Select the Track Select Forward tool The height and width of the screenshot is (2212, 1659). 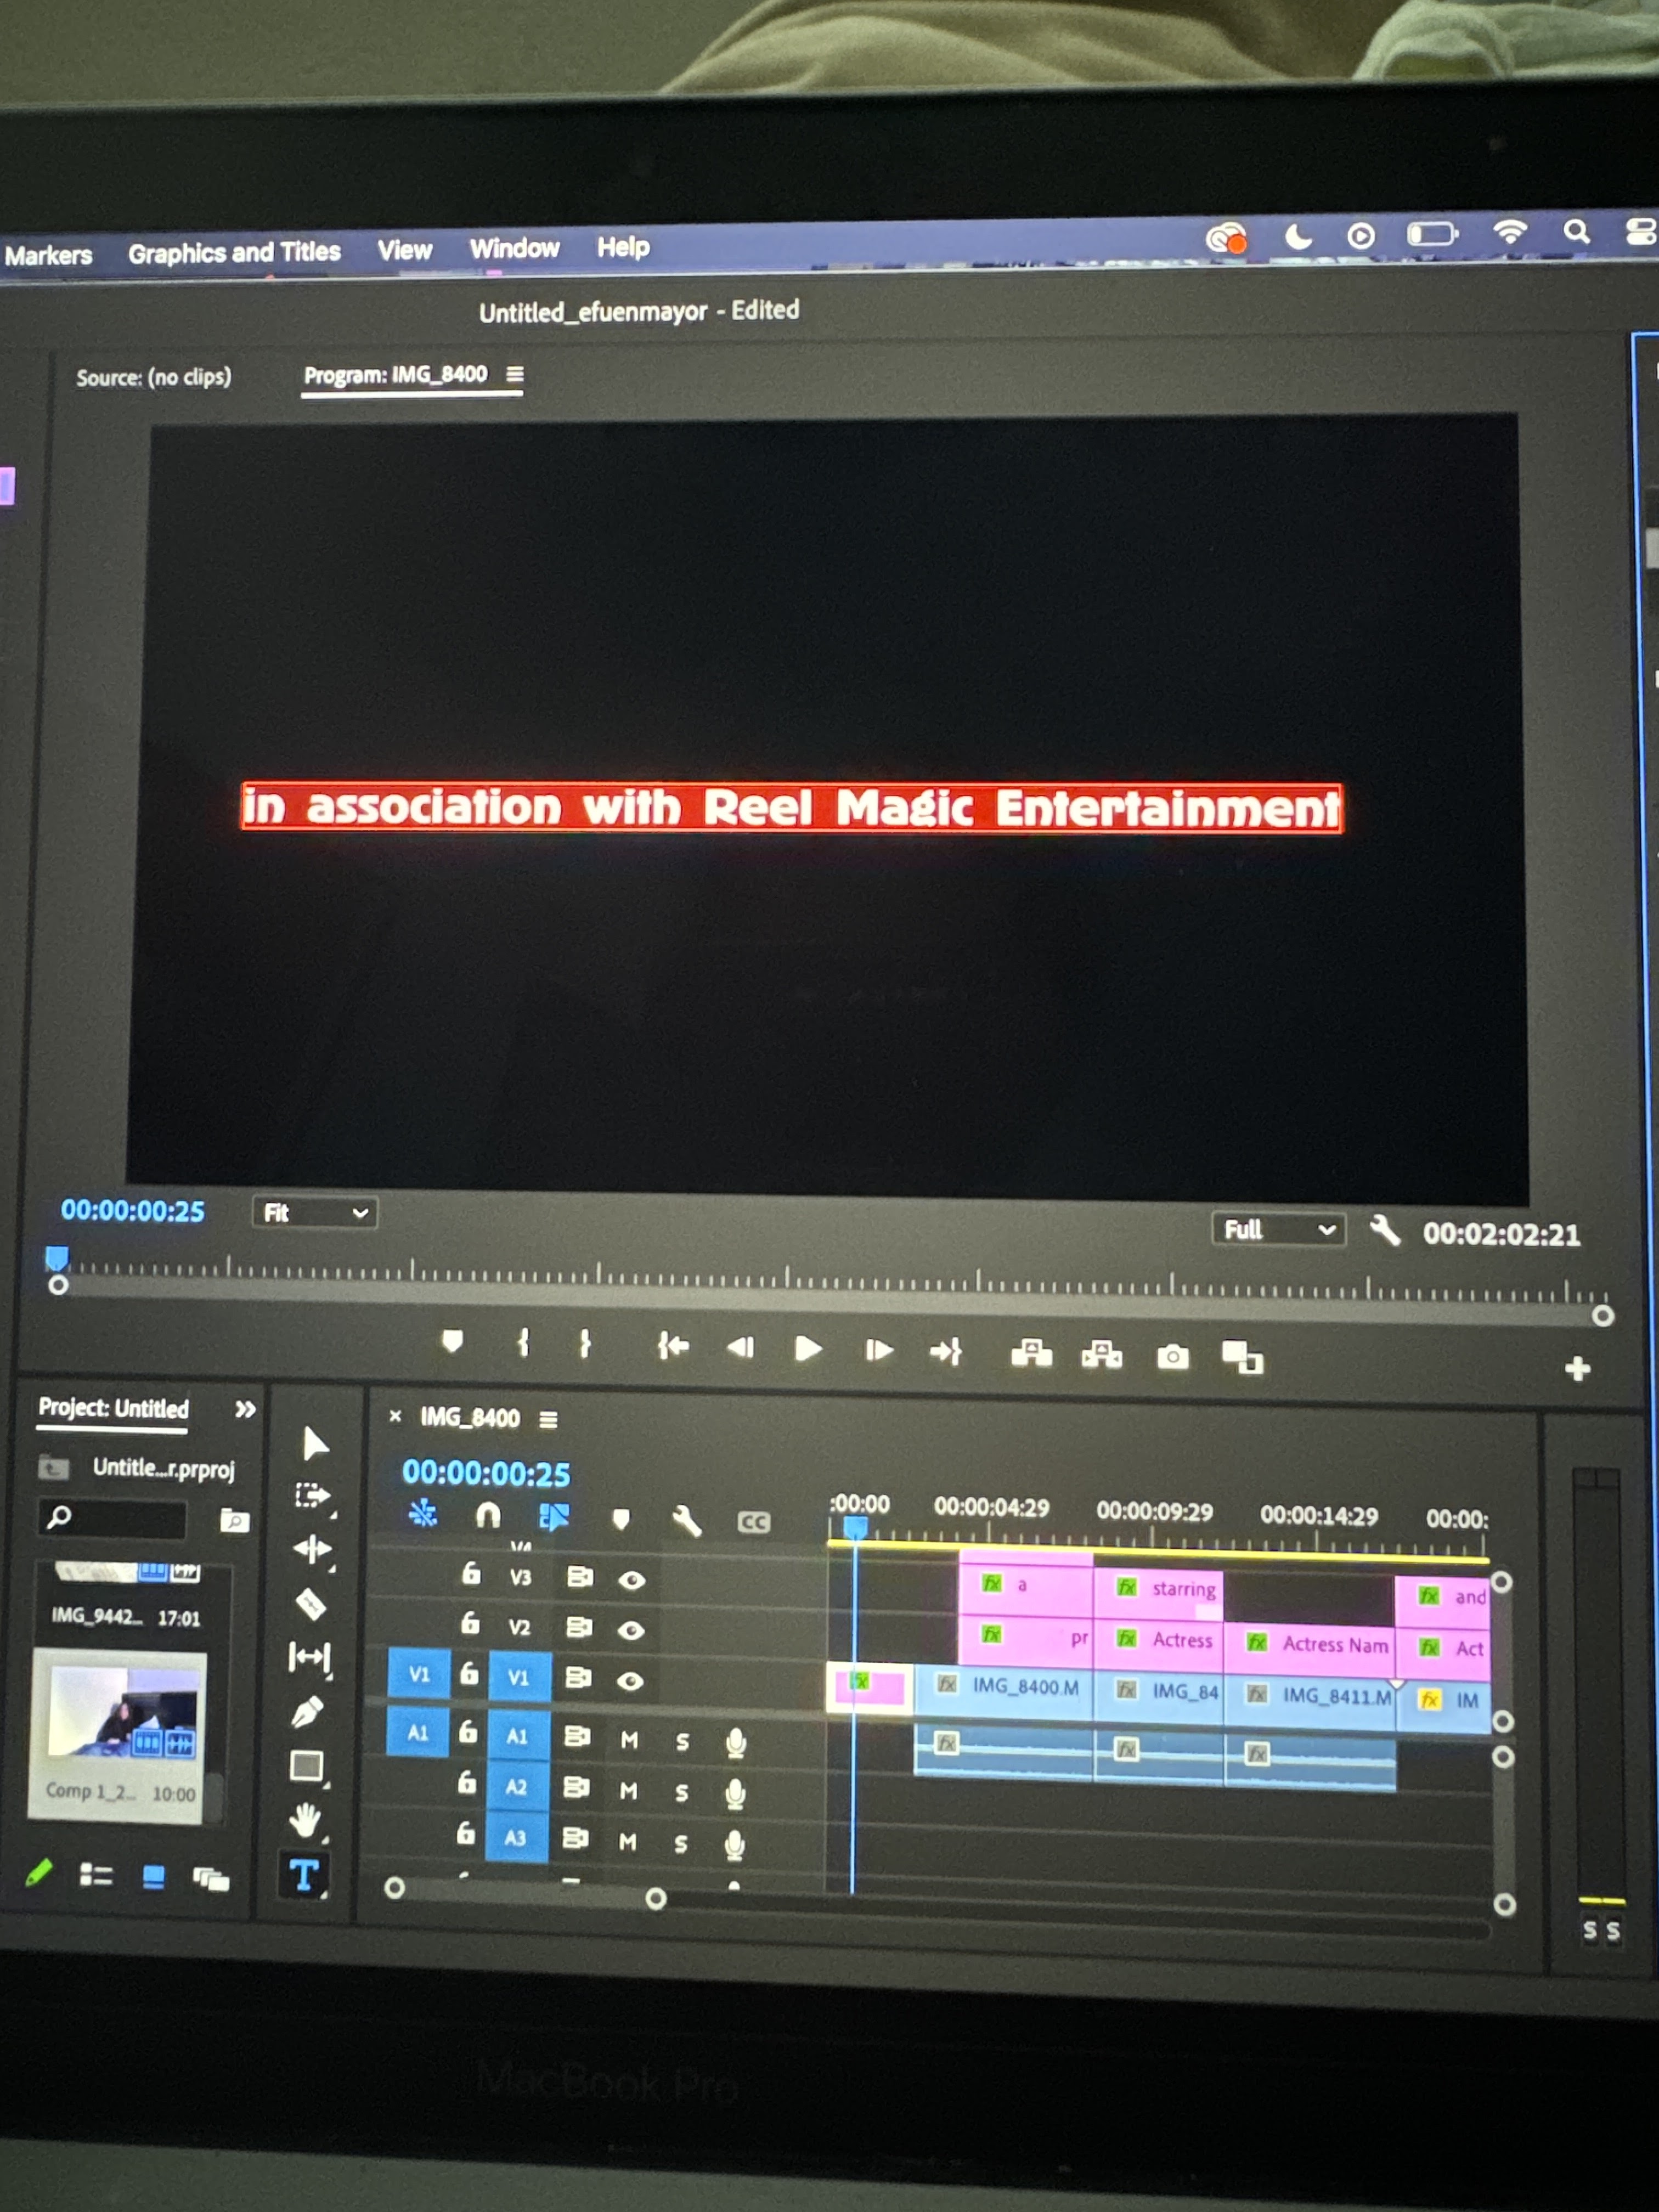(312, 1496)
